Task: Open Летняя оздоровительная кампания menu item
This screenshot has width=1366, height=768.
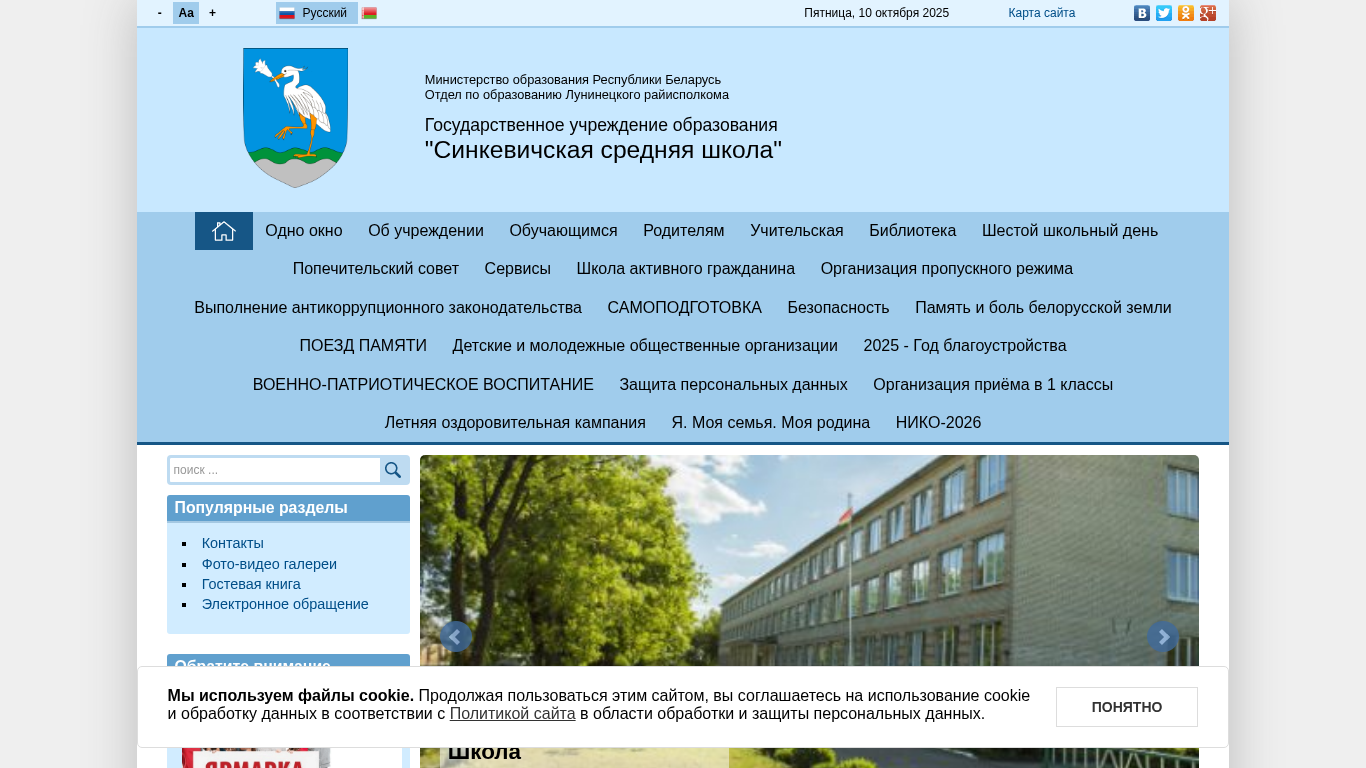Action: pyautogui.click(x=515, y=423)
